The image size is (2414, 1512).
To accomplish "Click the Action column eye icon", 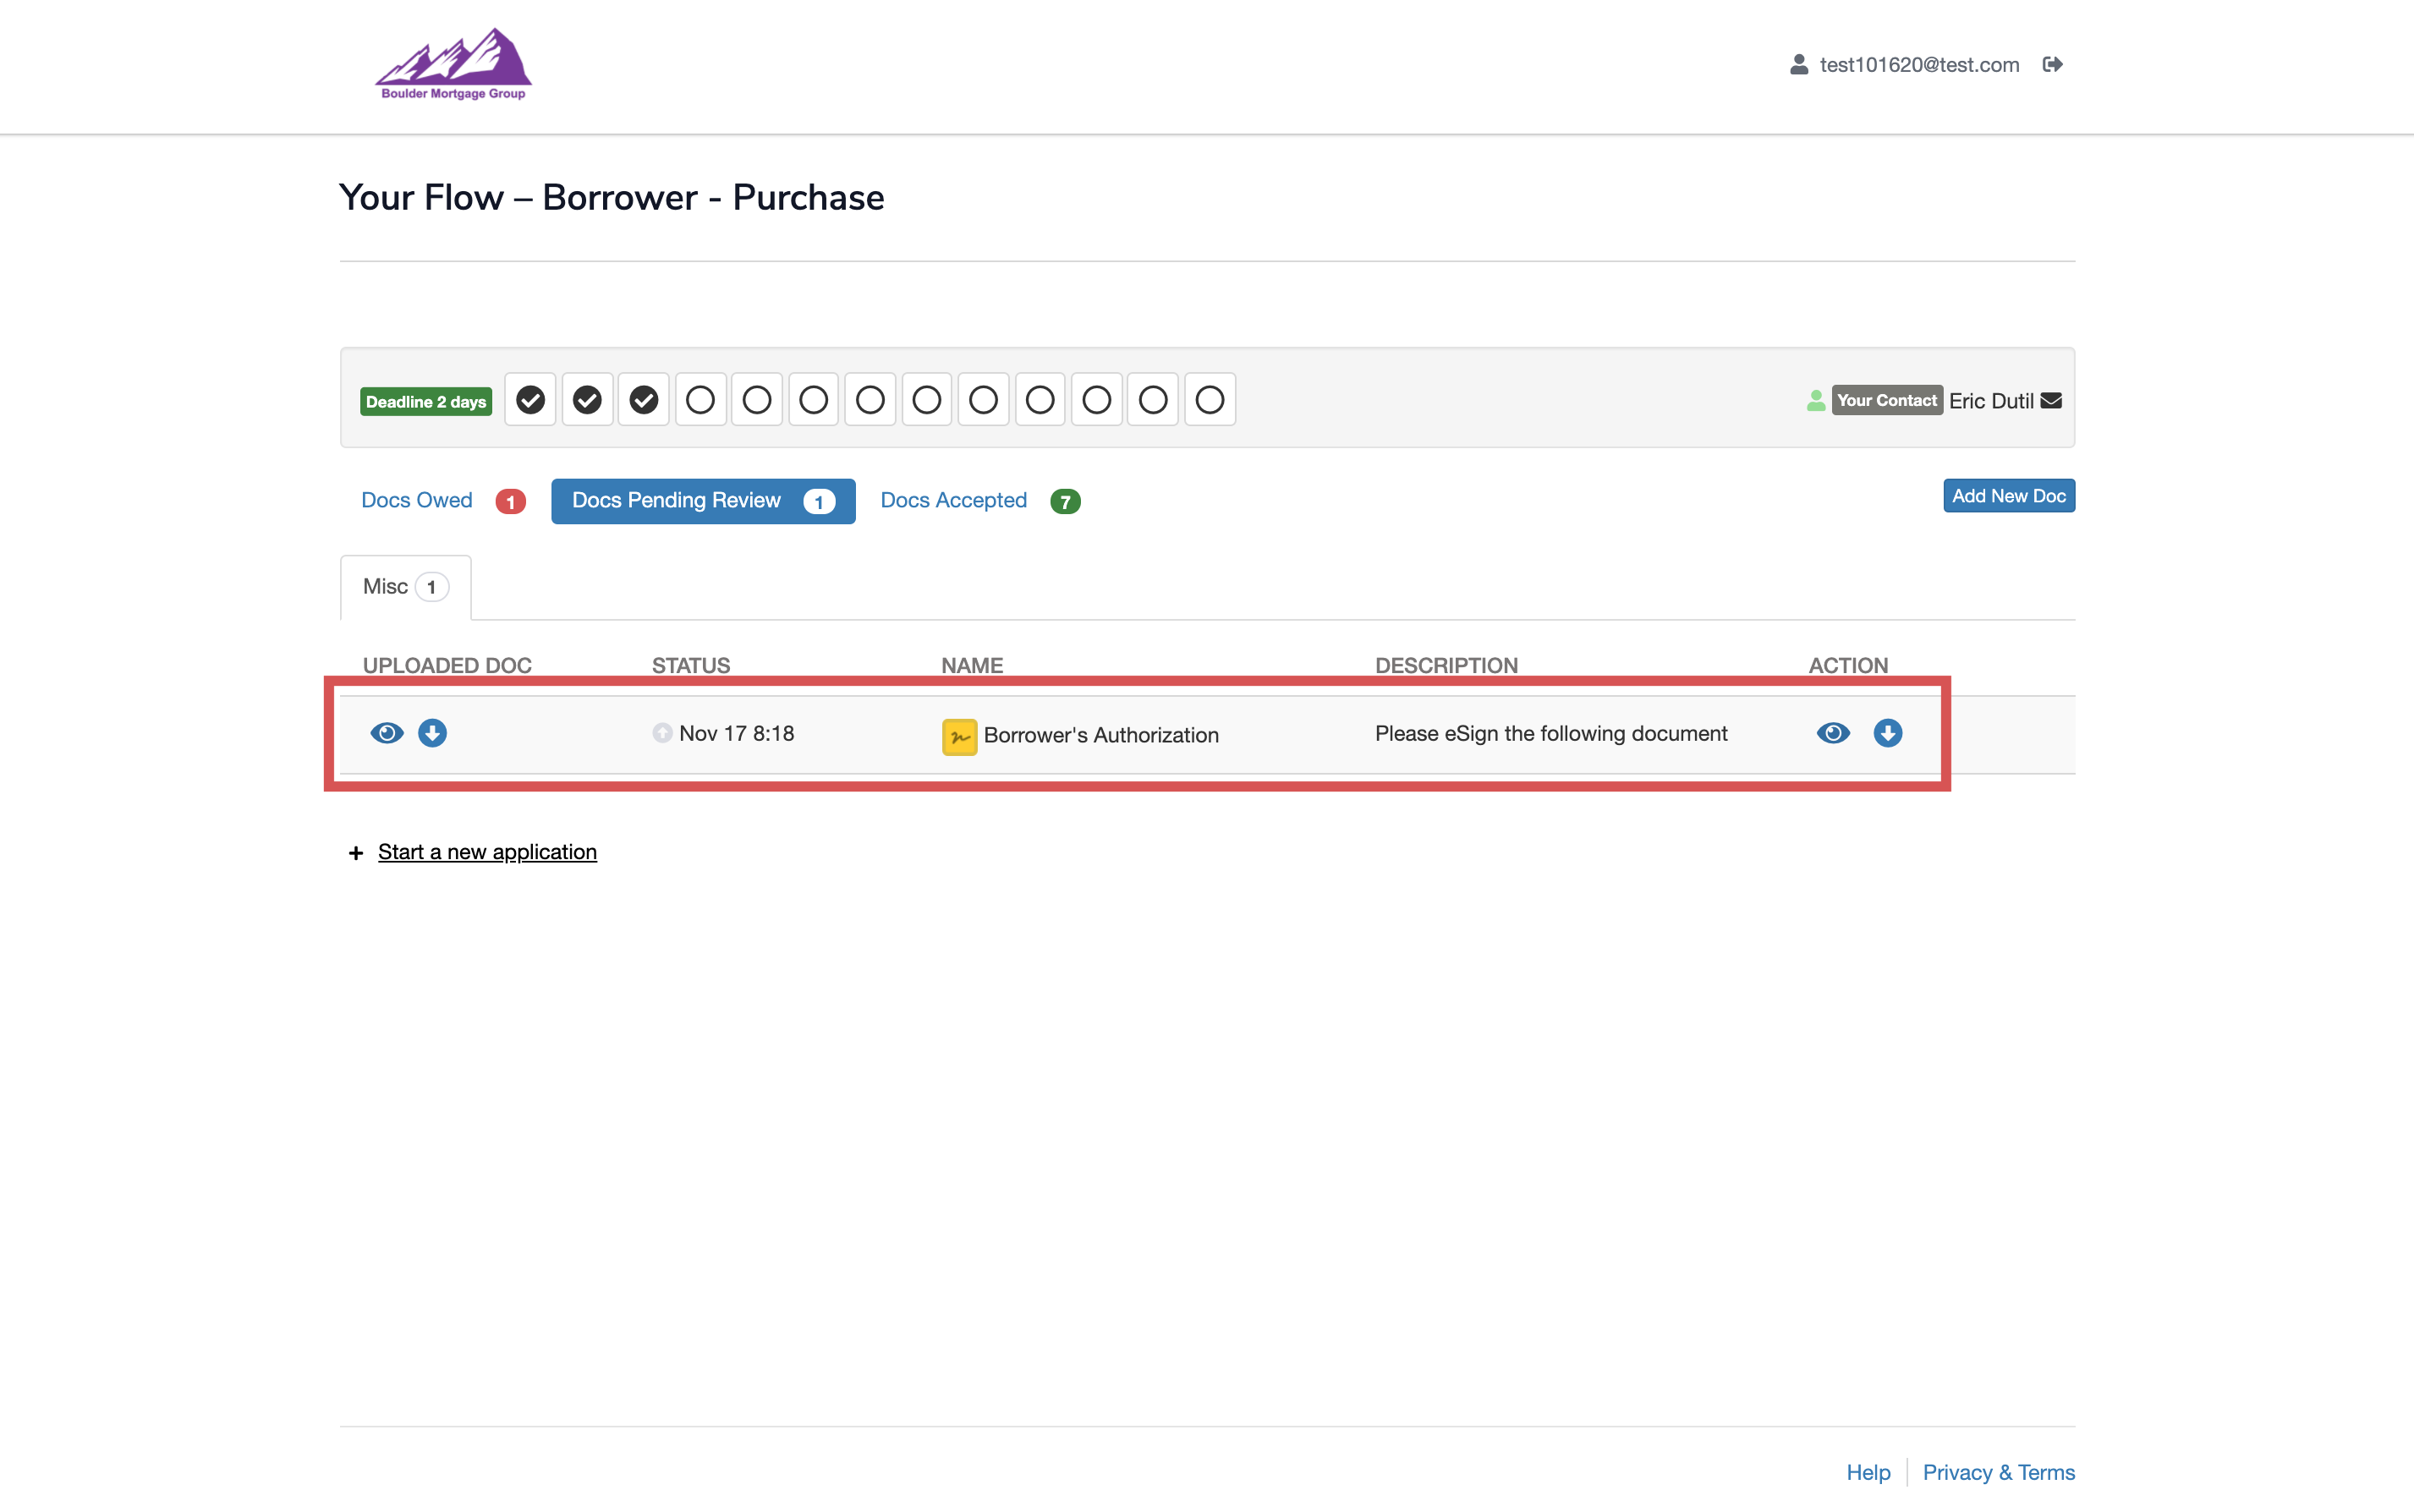I will point(1832,733).
